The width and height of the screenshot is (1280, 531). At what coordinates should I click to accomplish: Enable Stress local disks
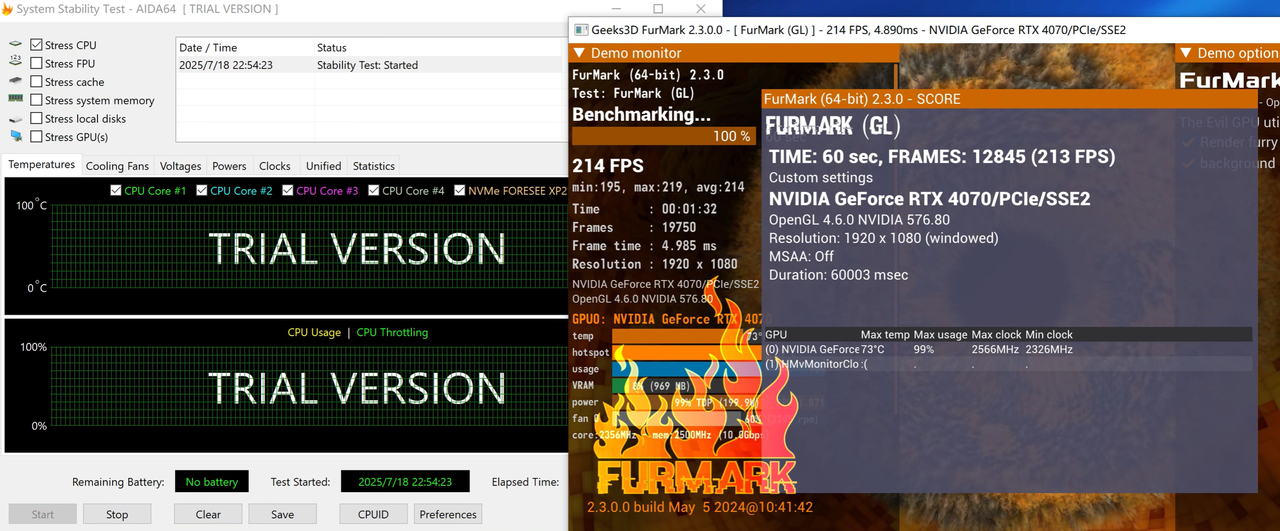[x=37, y=118]
